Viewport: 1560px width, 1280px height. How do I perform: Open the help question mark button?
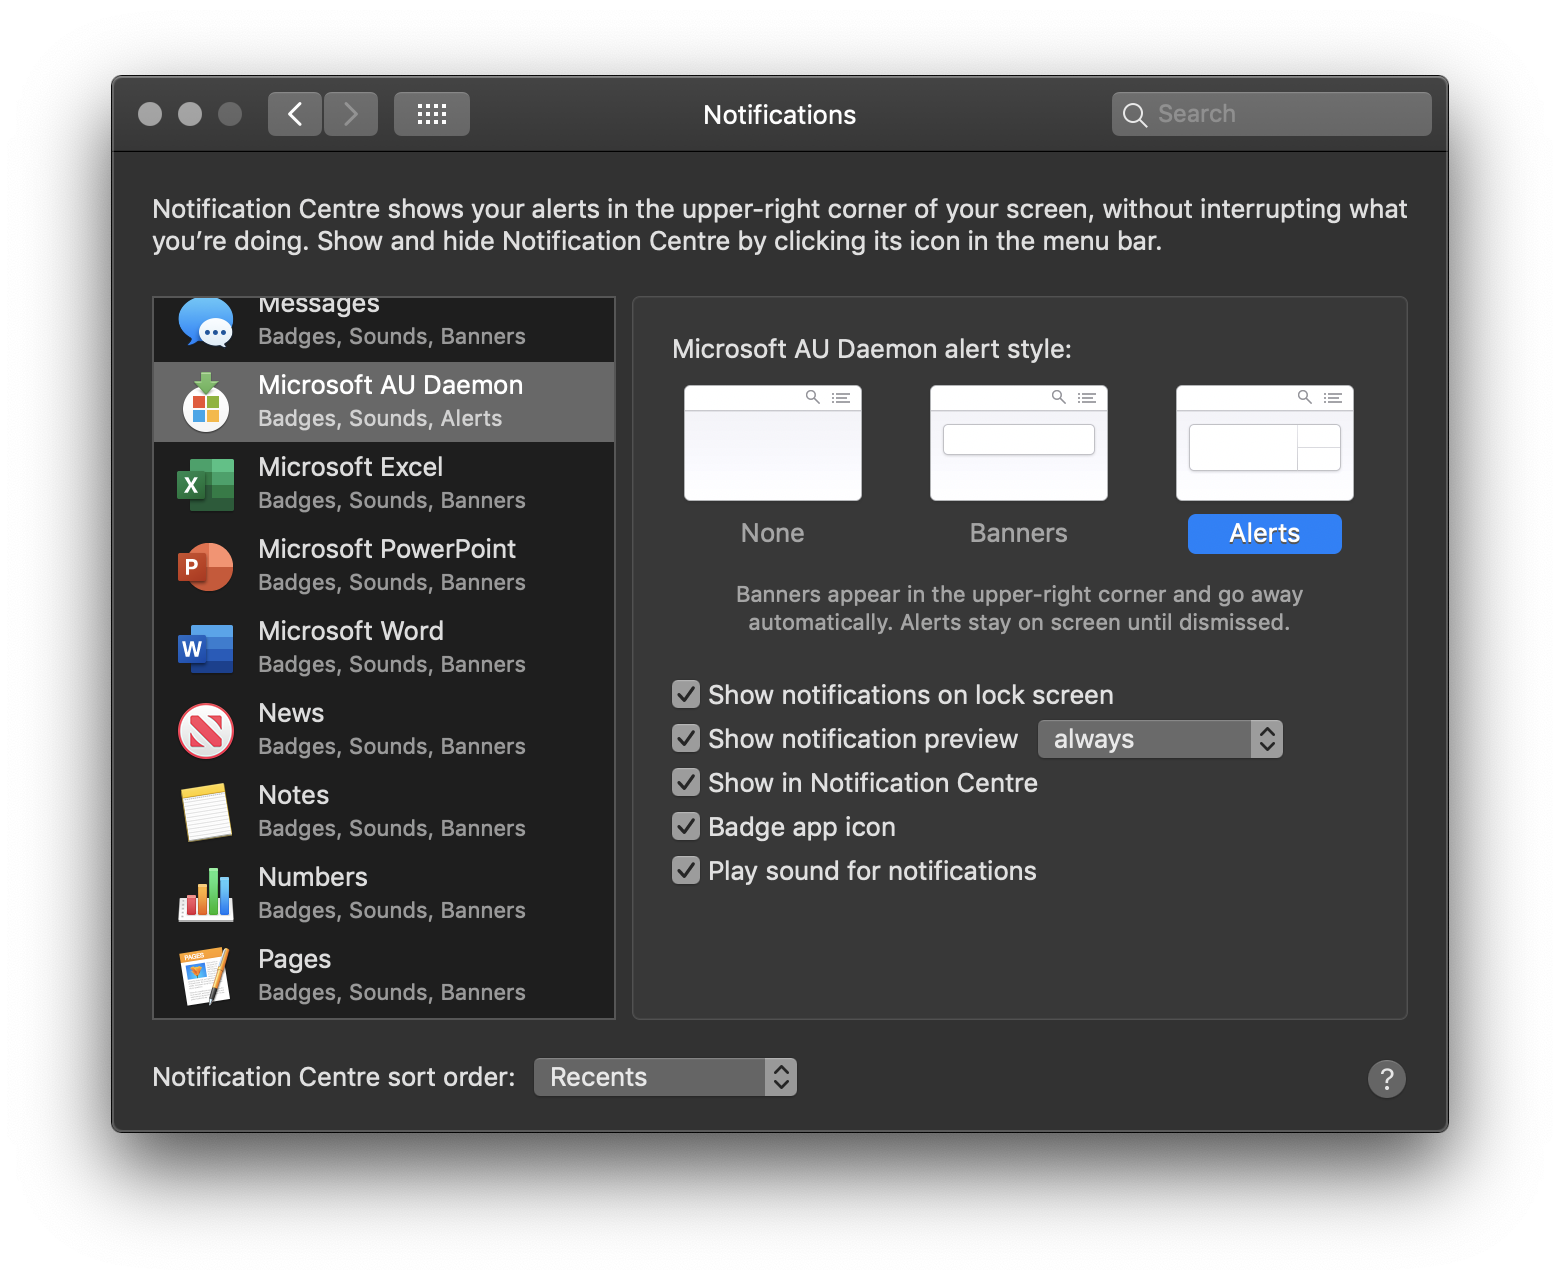click(1386, 1078)
